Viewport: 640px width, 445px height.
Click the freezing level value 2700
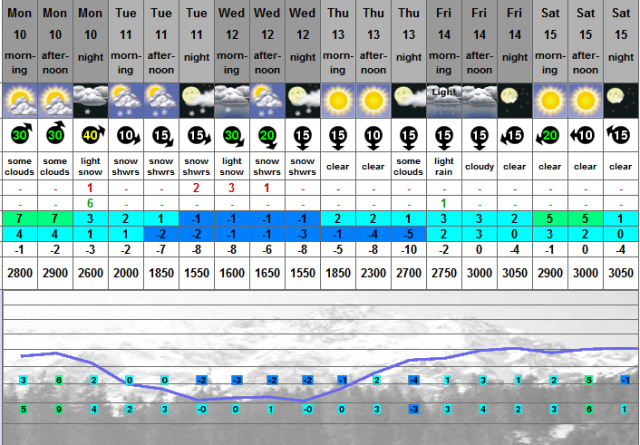(x=409, y=273)
